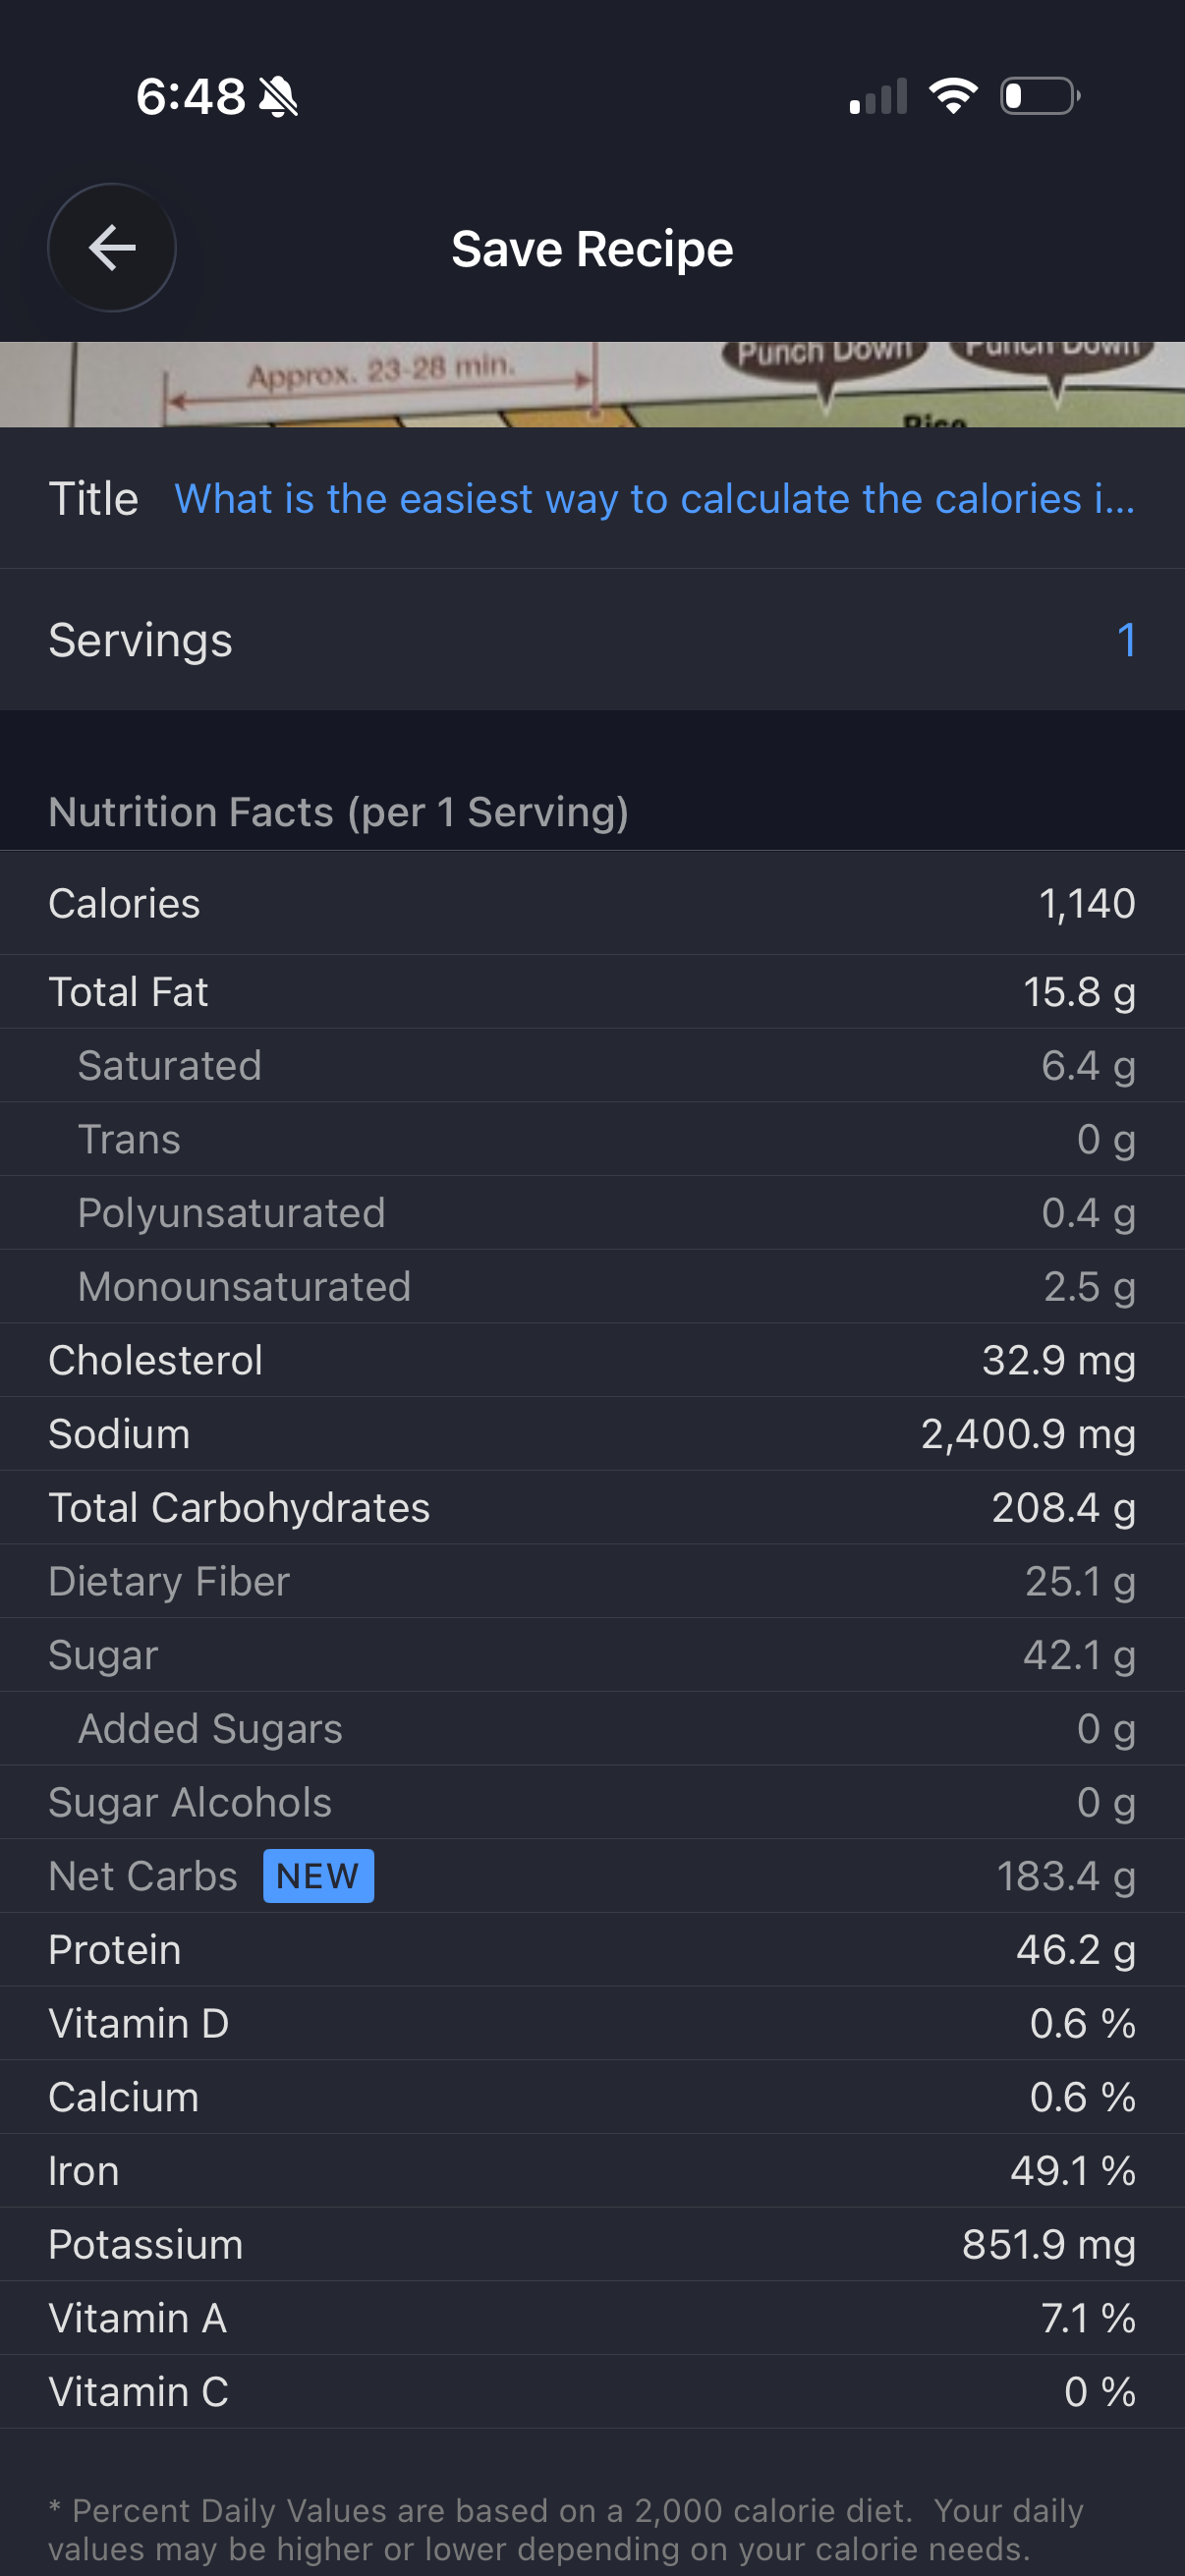1185x2576 pixels.
Task: Tap the Total Carbohydrates row
Action: pyautogui.click(x=592, y=1508)
